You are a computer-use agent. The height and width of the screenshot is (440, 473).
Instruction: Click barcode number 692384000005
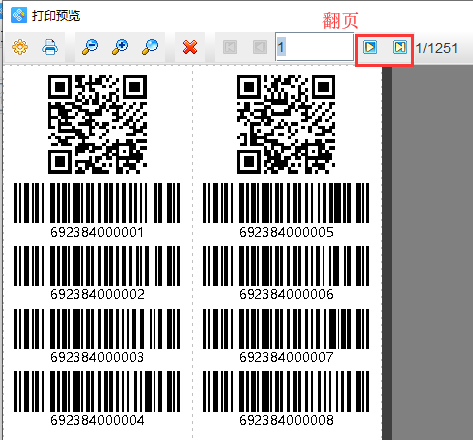coord(286,232)
